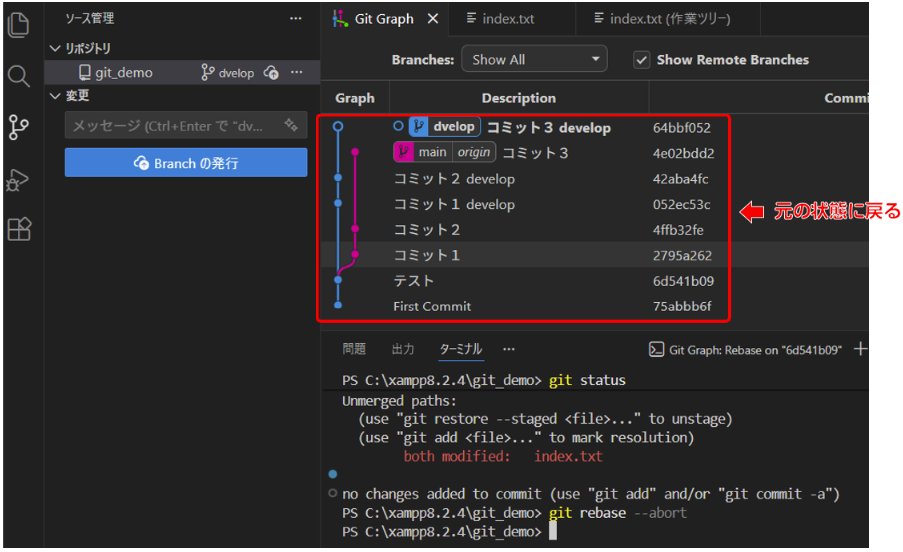The height and width of the screenshot is (552, 903).
Task: Open the Branches 'Show All' dropdown
Action: tap(534, 60)
